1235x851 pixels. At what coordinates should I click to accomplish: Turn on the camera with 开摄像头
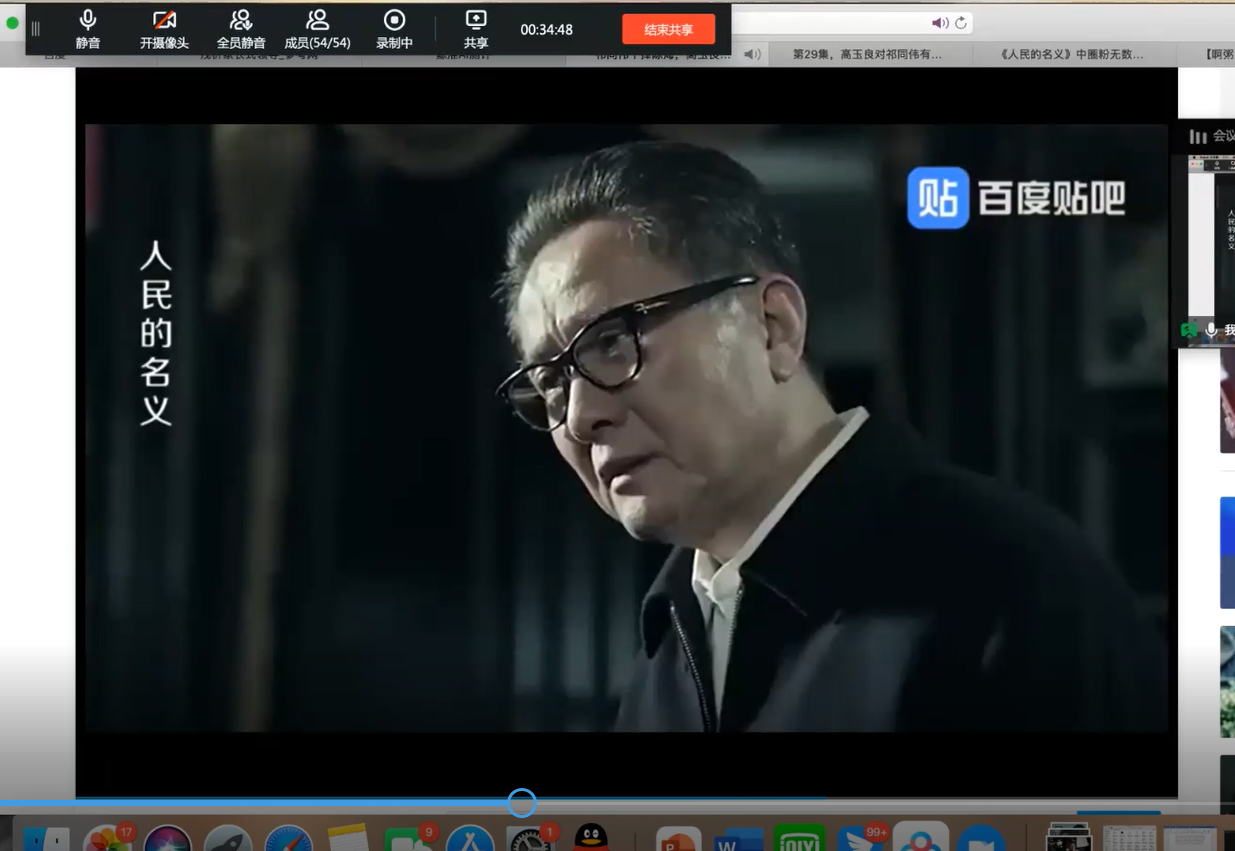point(164,29)
